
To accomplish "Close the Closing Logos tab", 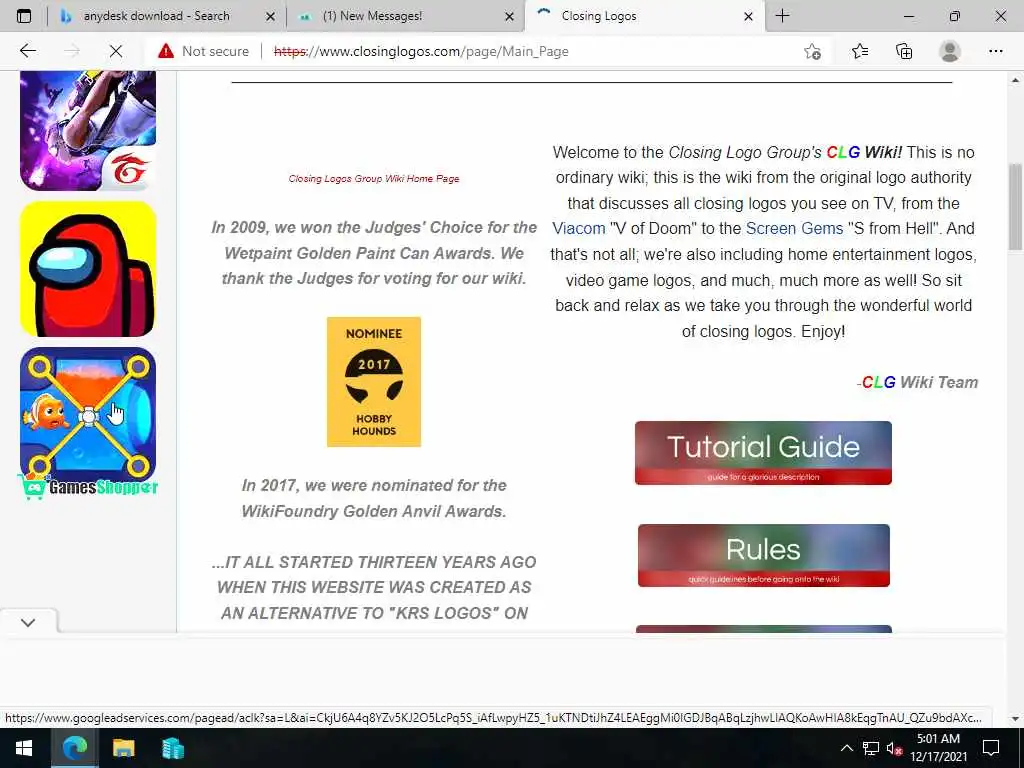I will (748, 16).
